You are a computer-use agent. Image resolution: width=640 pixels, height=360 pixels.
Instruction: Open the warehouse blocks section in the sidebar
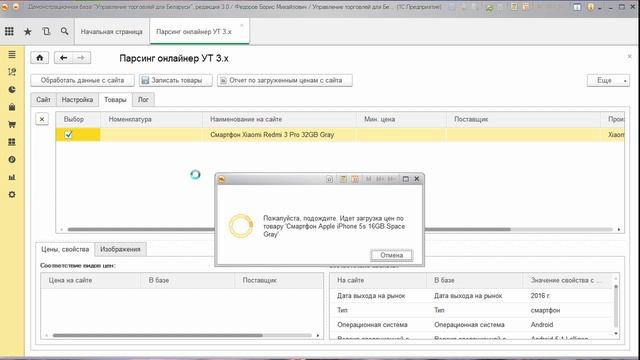[x=12, y=142]
